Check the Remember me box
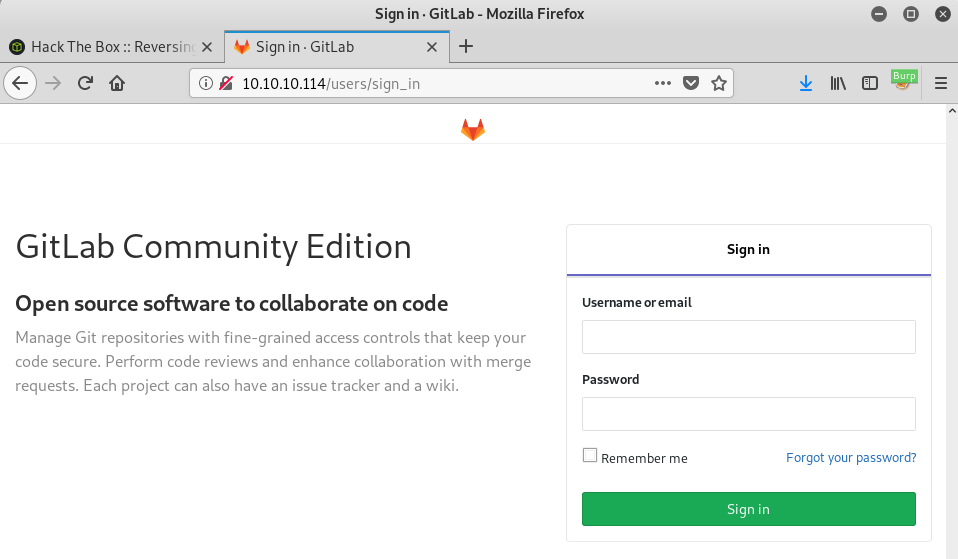 (x=590, y=456)
